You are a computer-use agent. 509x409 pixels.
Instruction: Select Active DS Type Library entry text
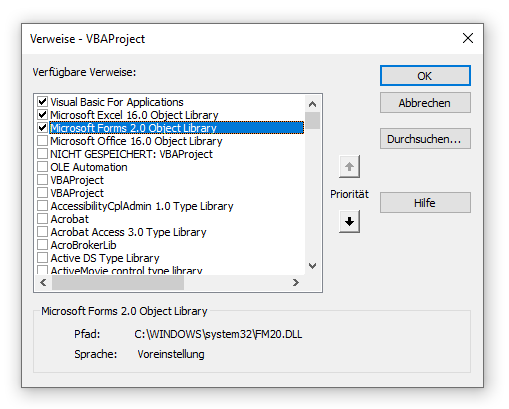coord(105,258)
